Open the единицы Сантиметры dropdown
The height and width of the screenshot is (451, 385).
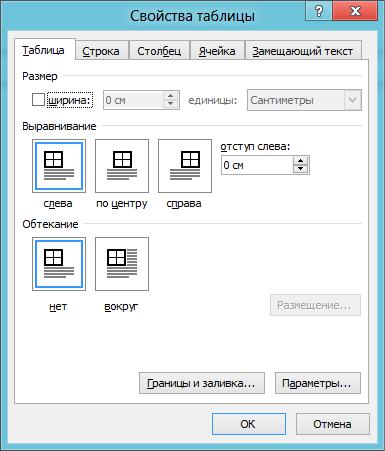(304, 100)
